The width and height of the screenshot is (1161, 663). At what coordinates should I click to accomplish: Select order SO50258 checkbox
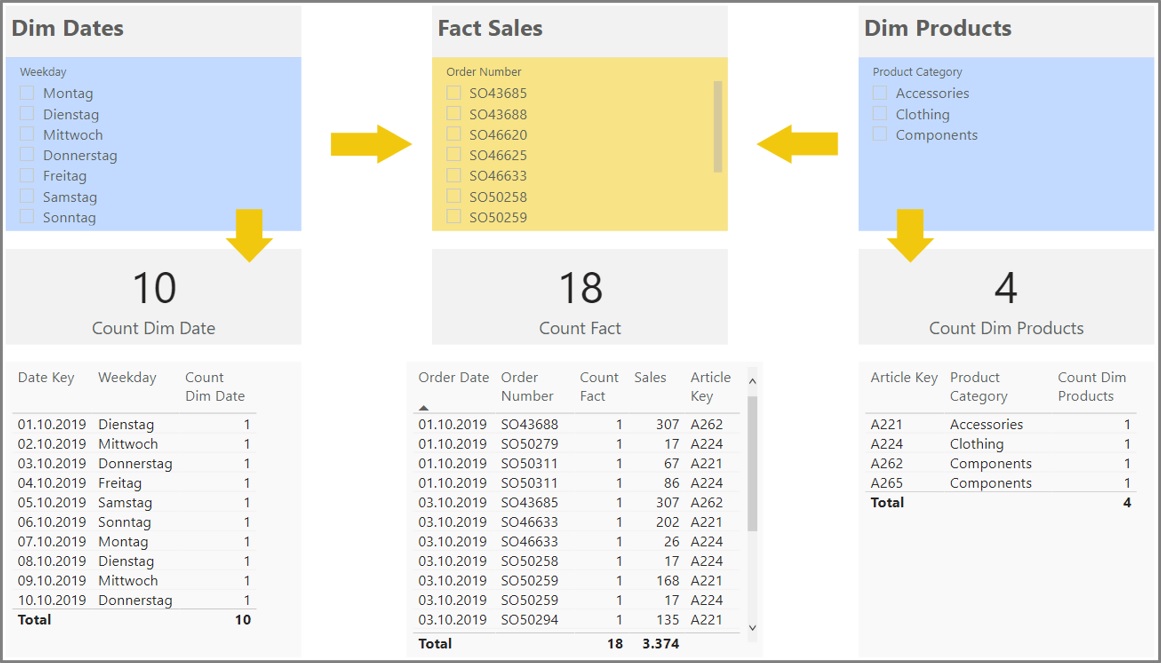(x=454, y=196)
